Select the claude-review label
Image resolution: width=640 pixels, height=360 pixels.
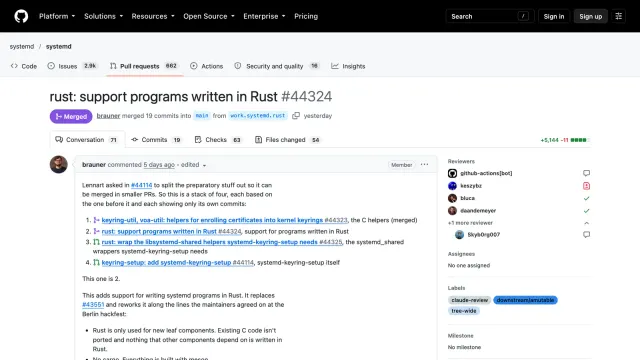(469, 300)
